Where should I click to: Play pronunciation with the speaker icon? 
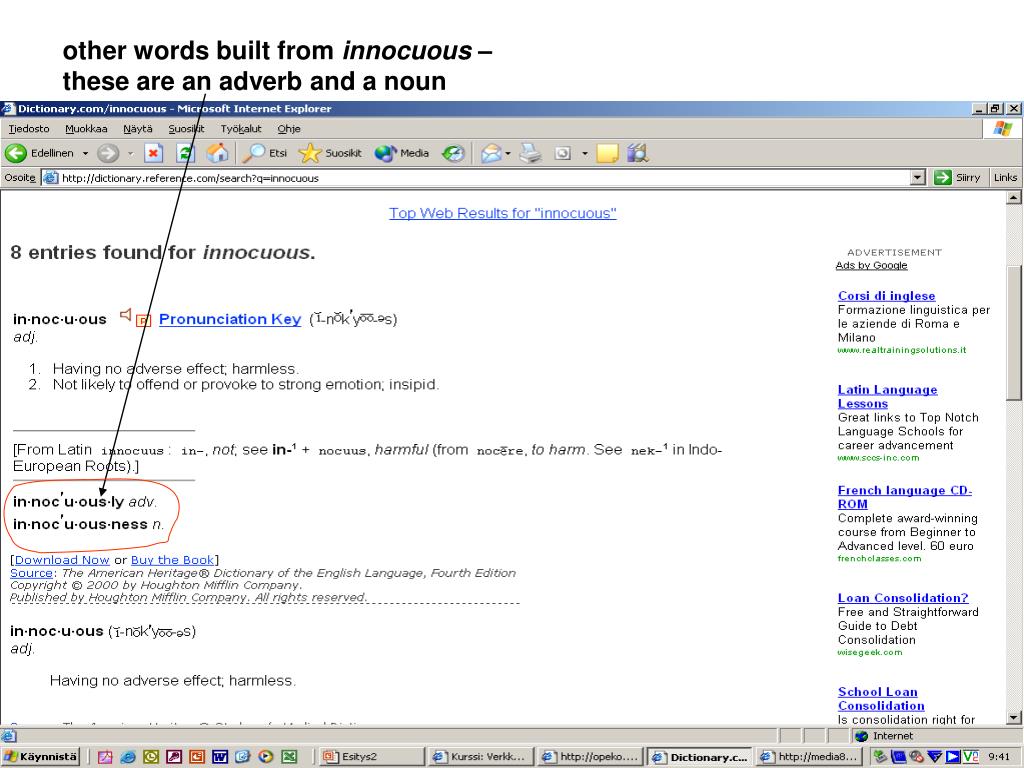click(x=125, y=315)
